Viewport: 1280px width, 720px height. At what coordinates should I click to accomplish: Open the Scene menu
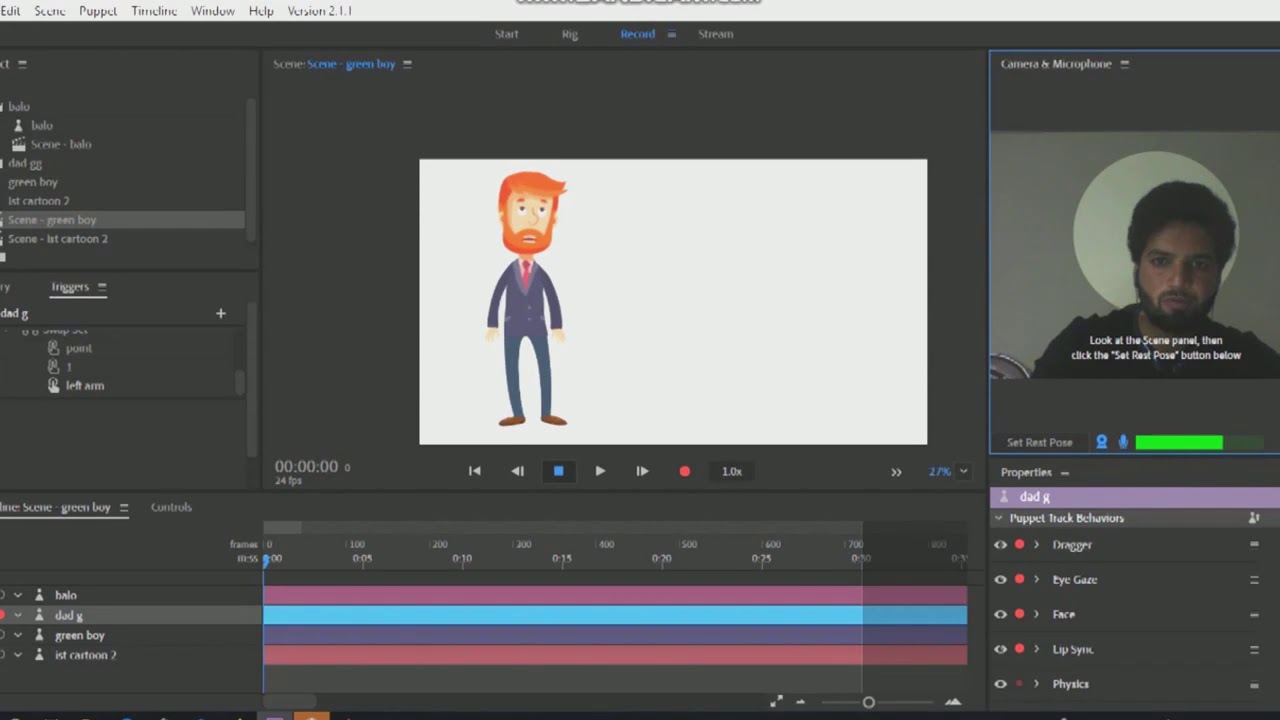(x=50, y=11)
